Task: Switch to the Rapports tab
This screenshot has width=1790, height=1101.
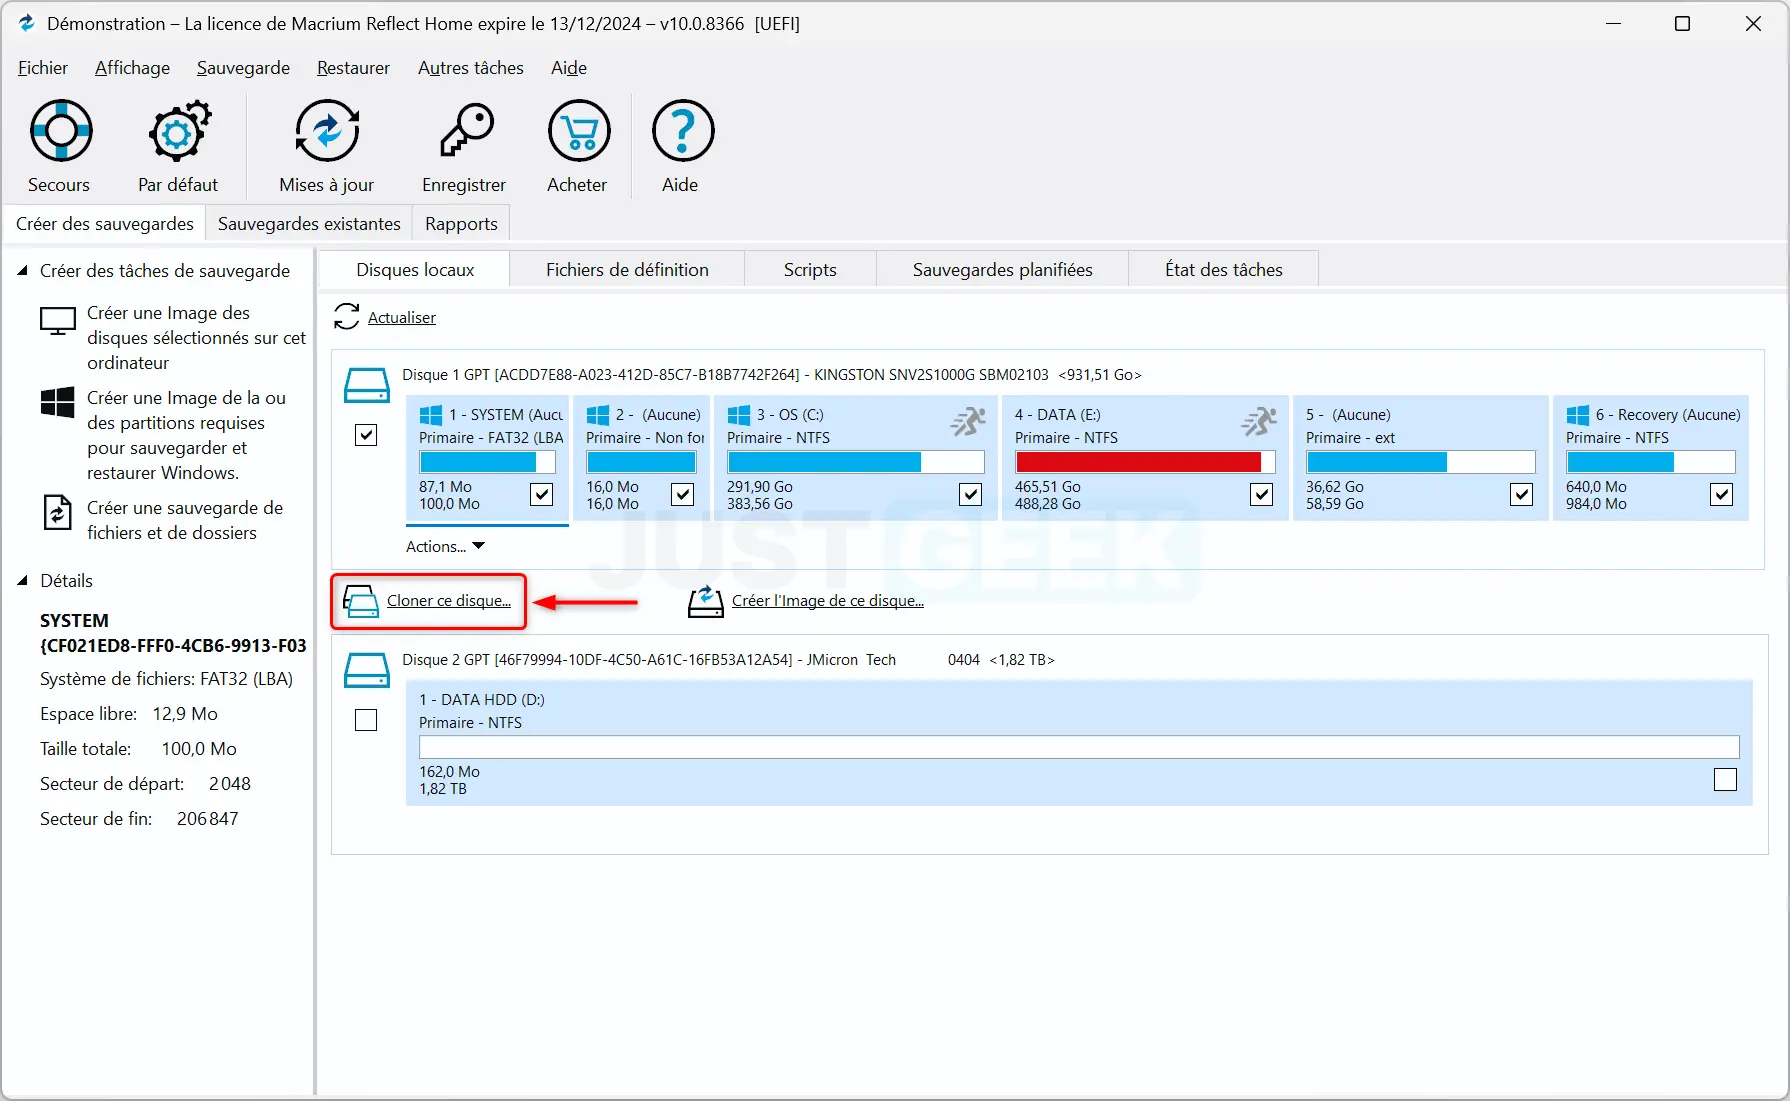Action: click(x=461, y=223)
